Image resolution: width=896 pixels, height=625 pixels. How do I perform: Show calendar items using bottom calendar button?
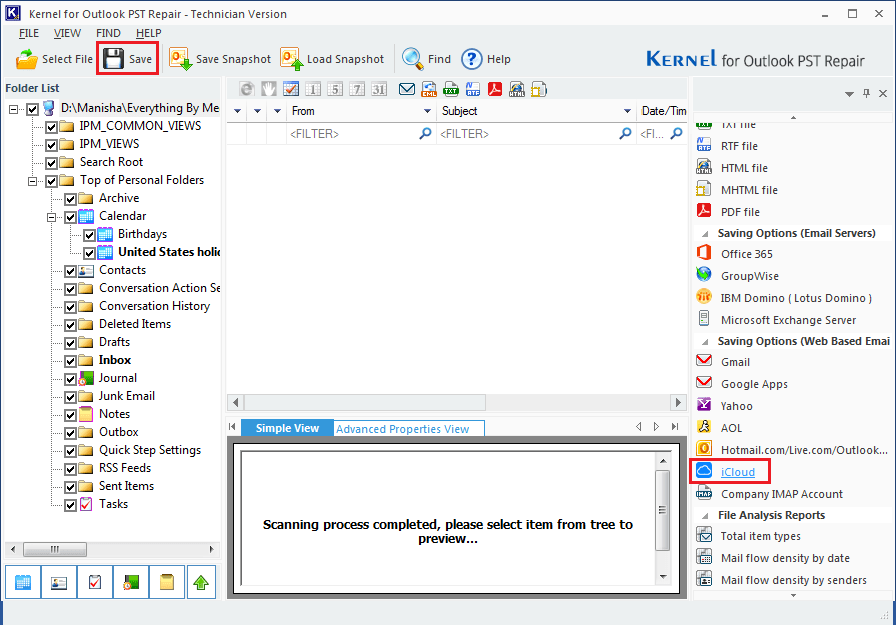23,582
